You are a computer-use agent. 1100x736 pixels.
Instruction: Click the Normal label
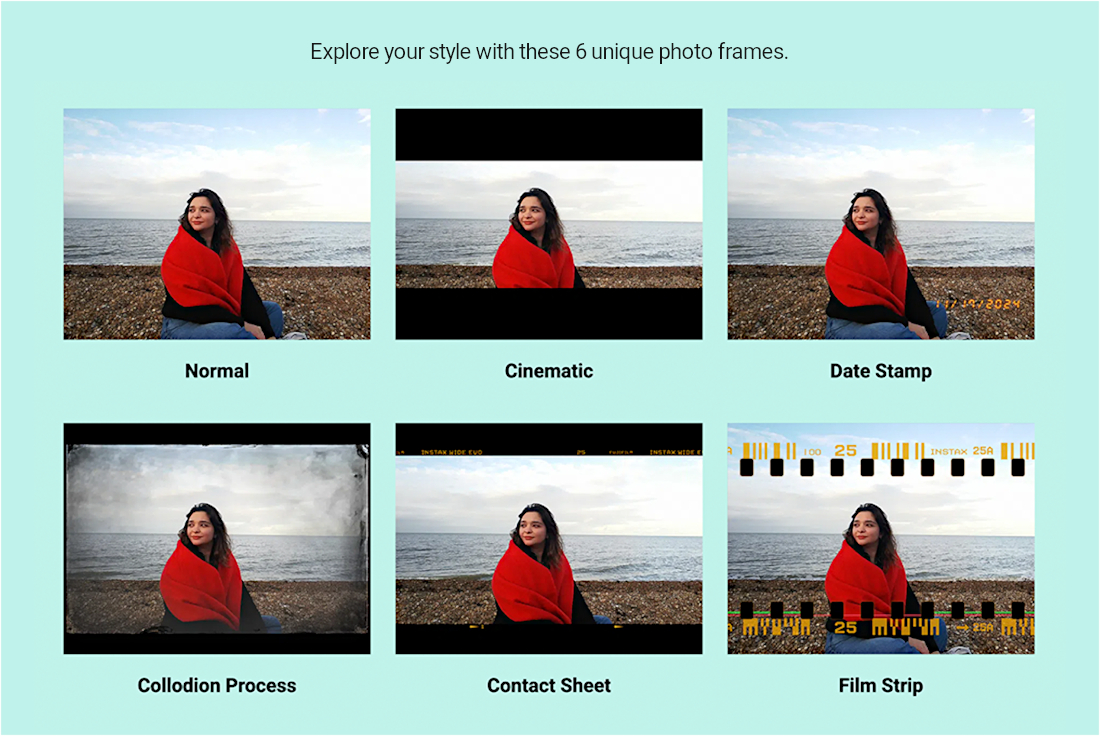(217, 371)
